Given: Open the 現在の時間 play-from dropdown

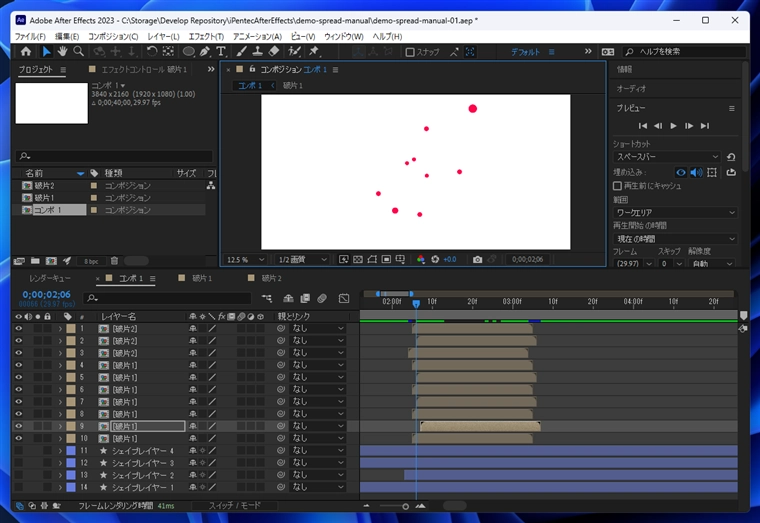Looking at the screenshot, I should [675, 238].
